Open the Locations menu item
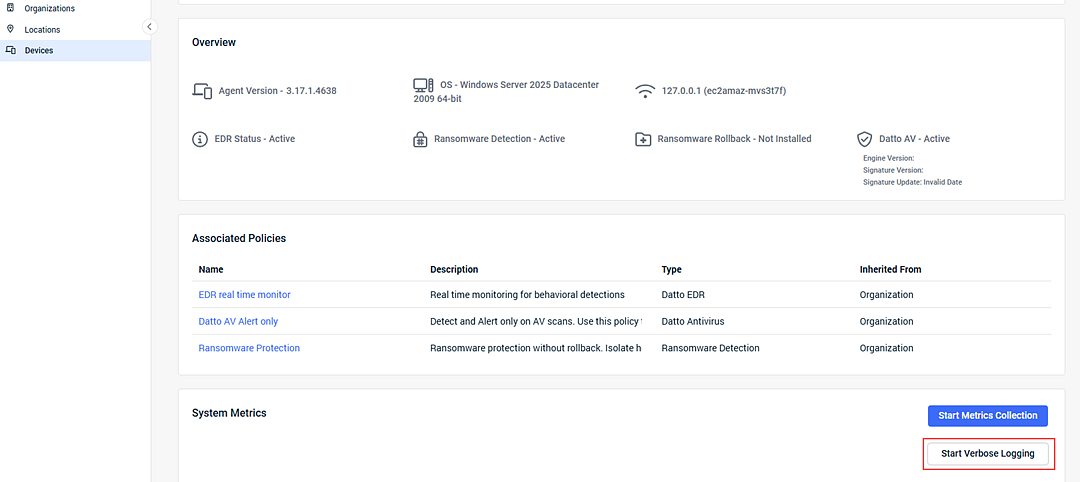The width and height of the screenshot is (1080, 482). coord(42,30)
